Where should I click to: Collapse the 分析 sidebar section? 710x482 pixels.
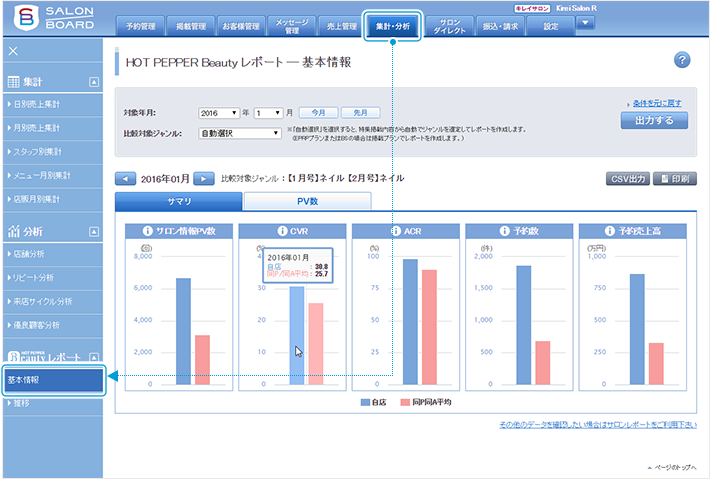94,231
